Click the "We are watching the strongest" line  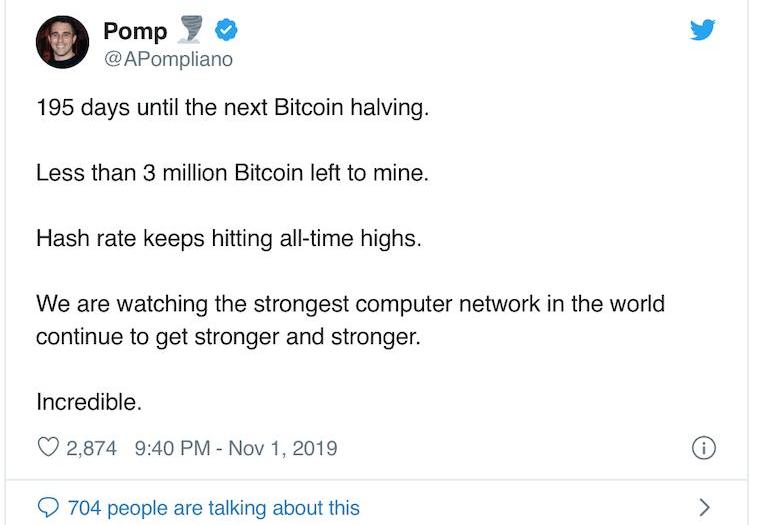350,303
